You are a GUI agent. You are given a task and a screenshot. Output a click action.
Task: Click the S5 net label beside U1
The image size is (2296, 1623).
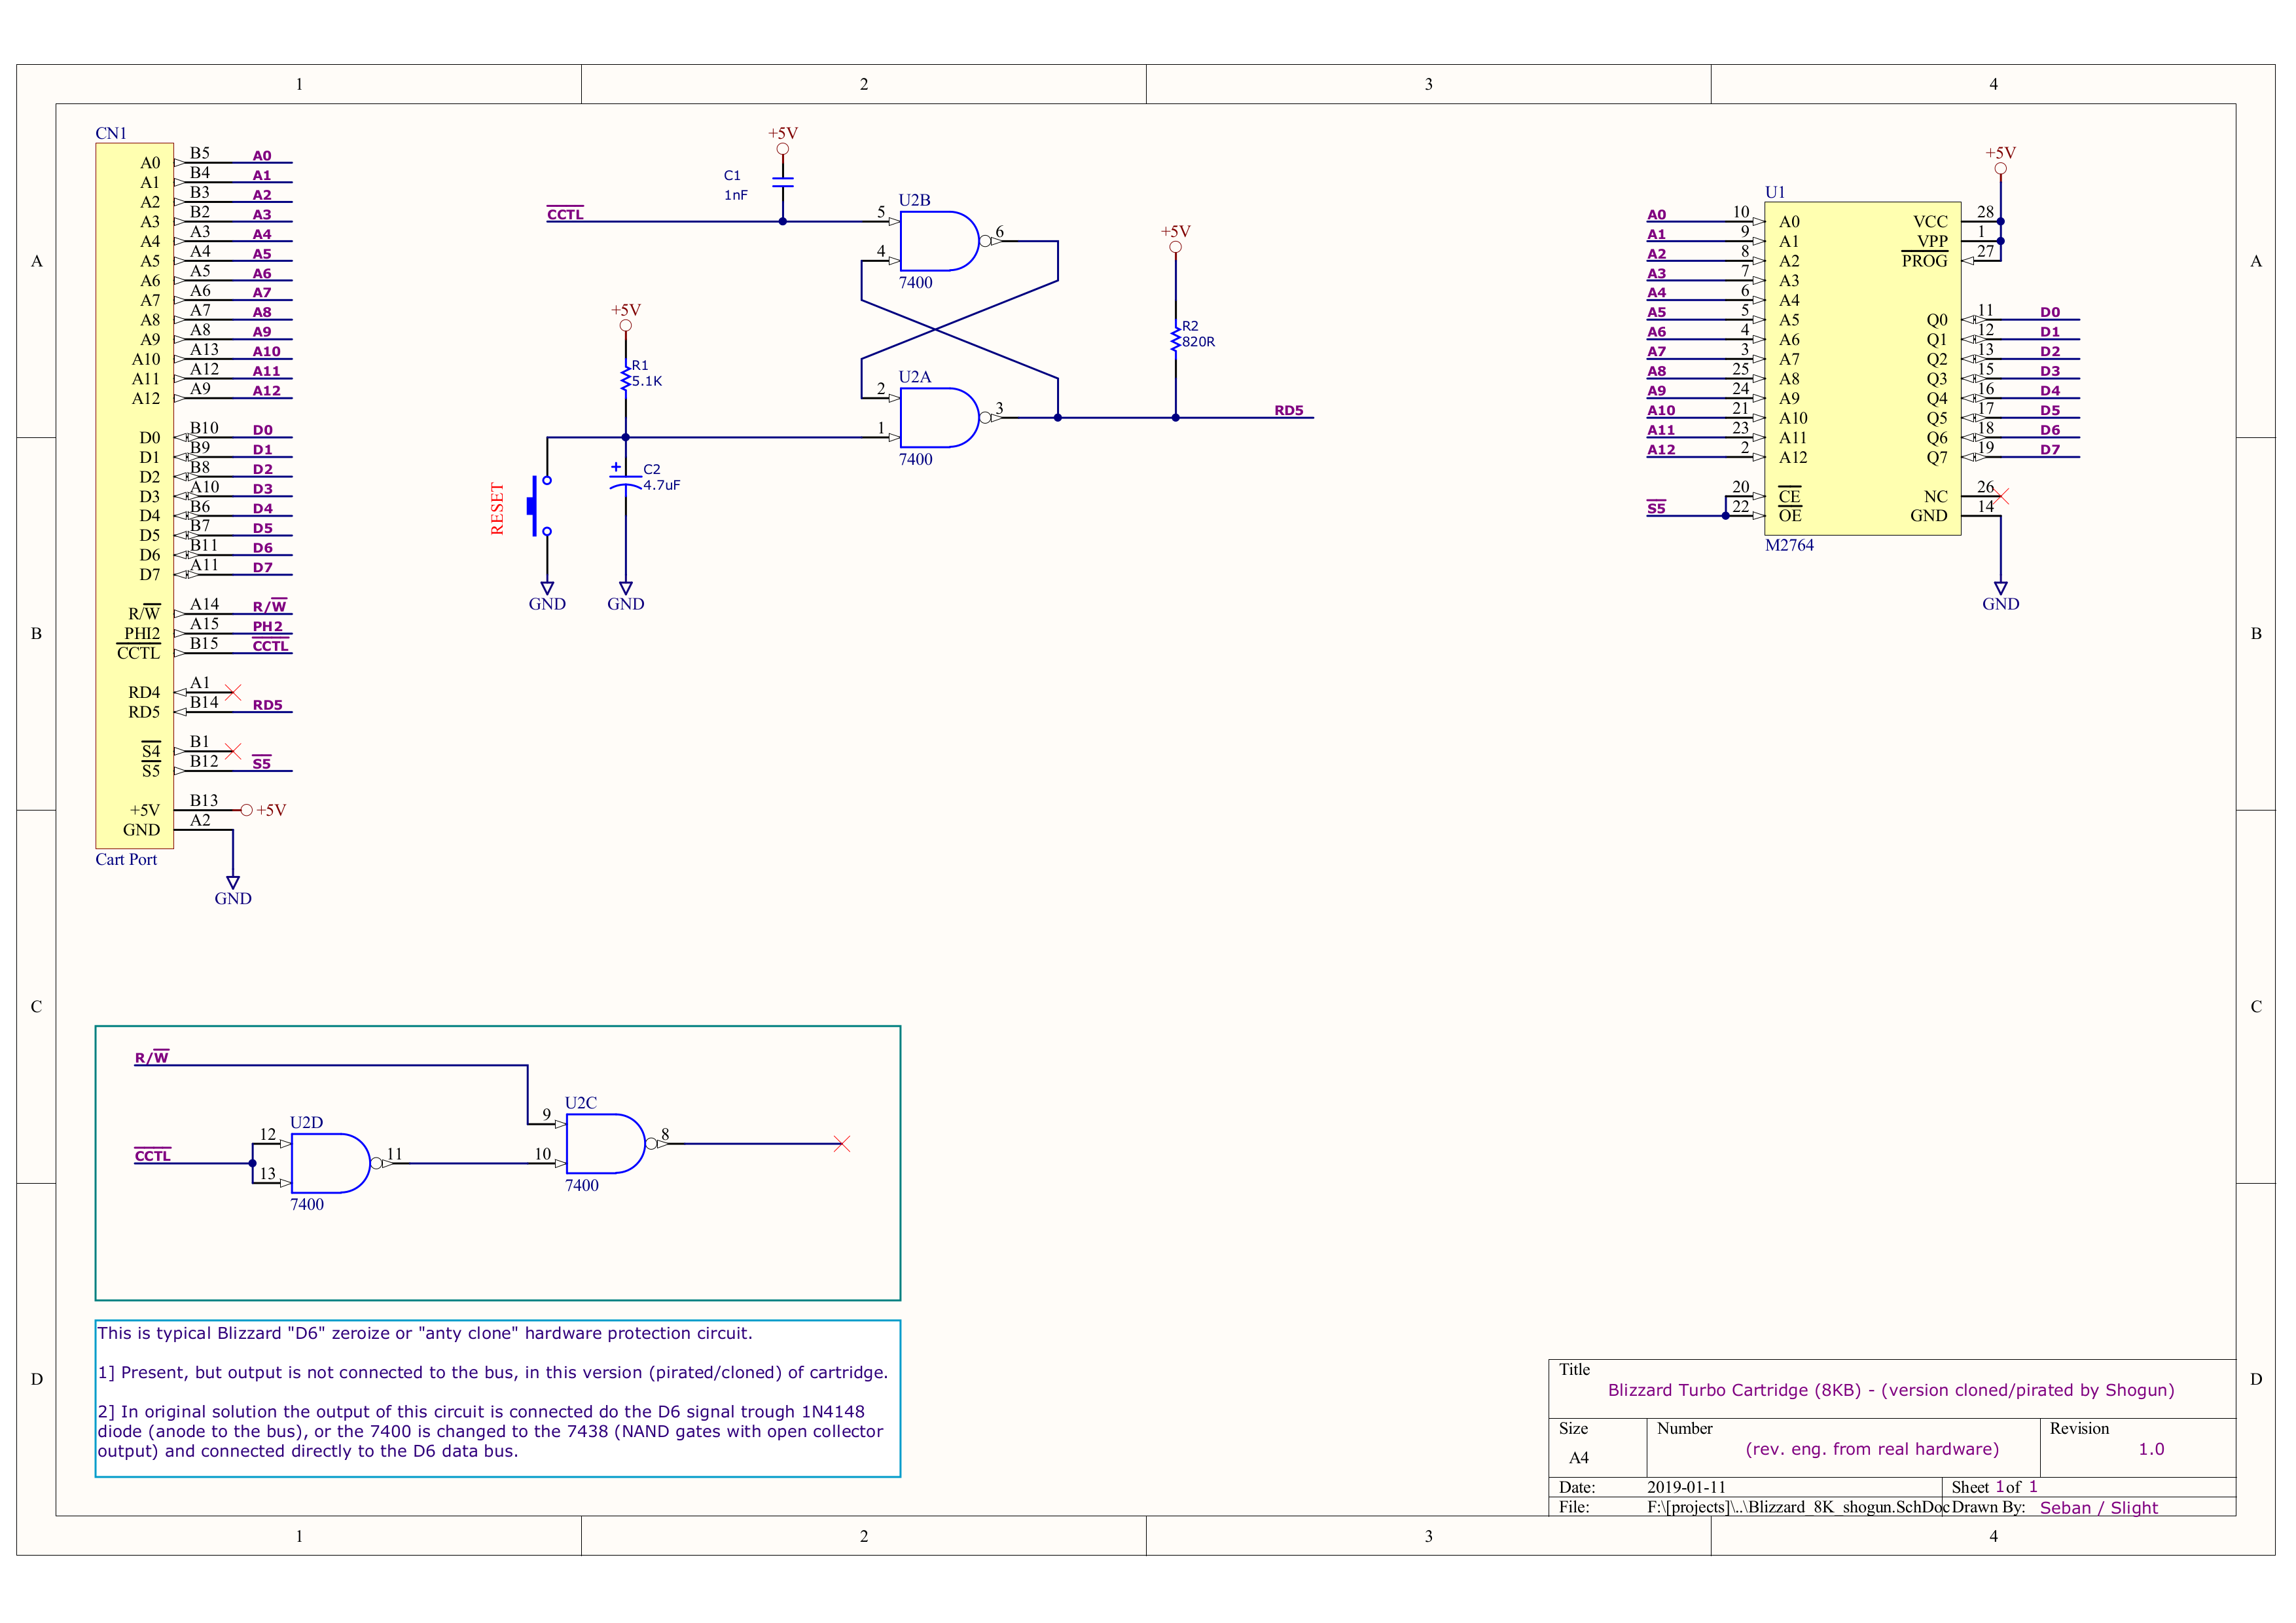pos(1657,508)
